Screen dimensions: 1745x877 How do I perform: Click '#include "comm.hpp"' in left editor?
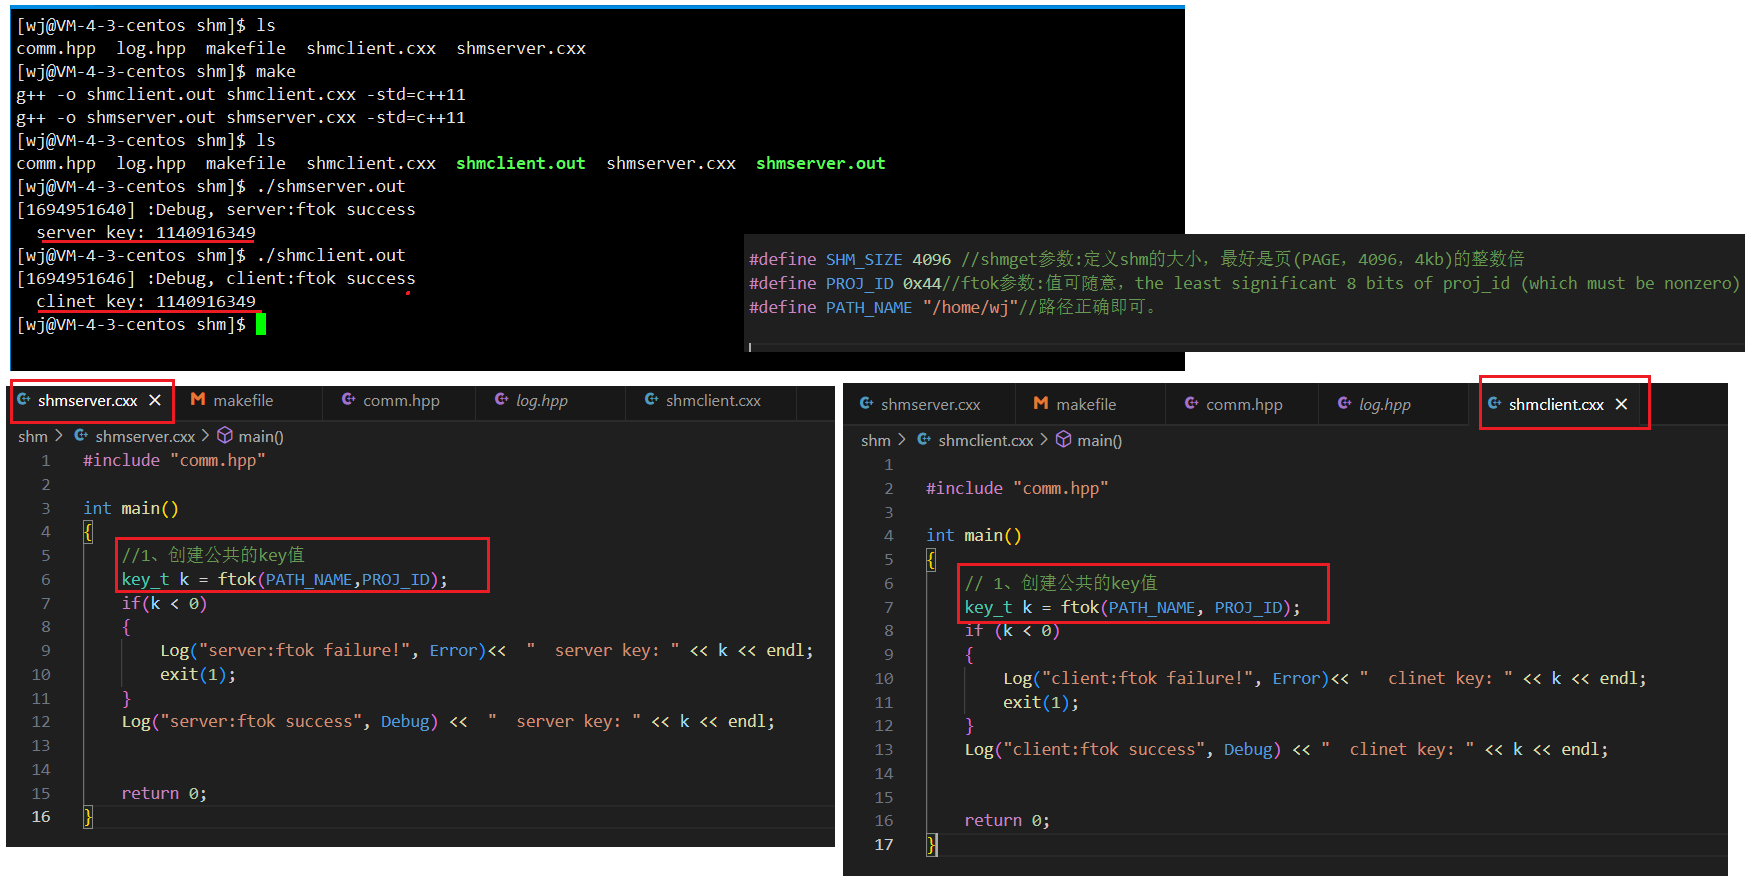174,461
